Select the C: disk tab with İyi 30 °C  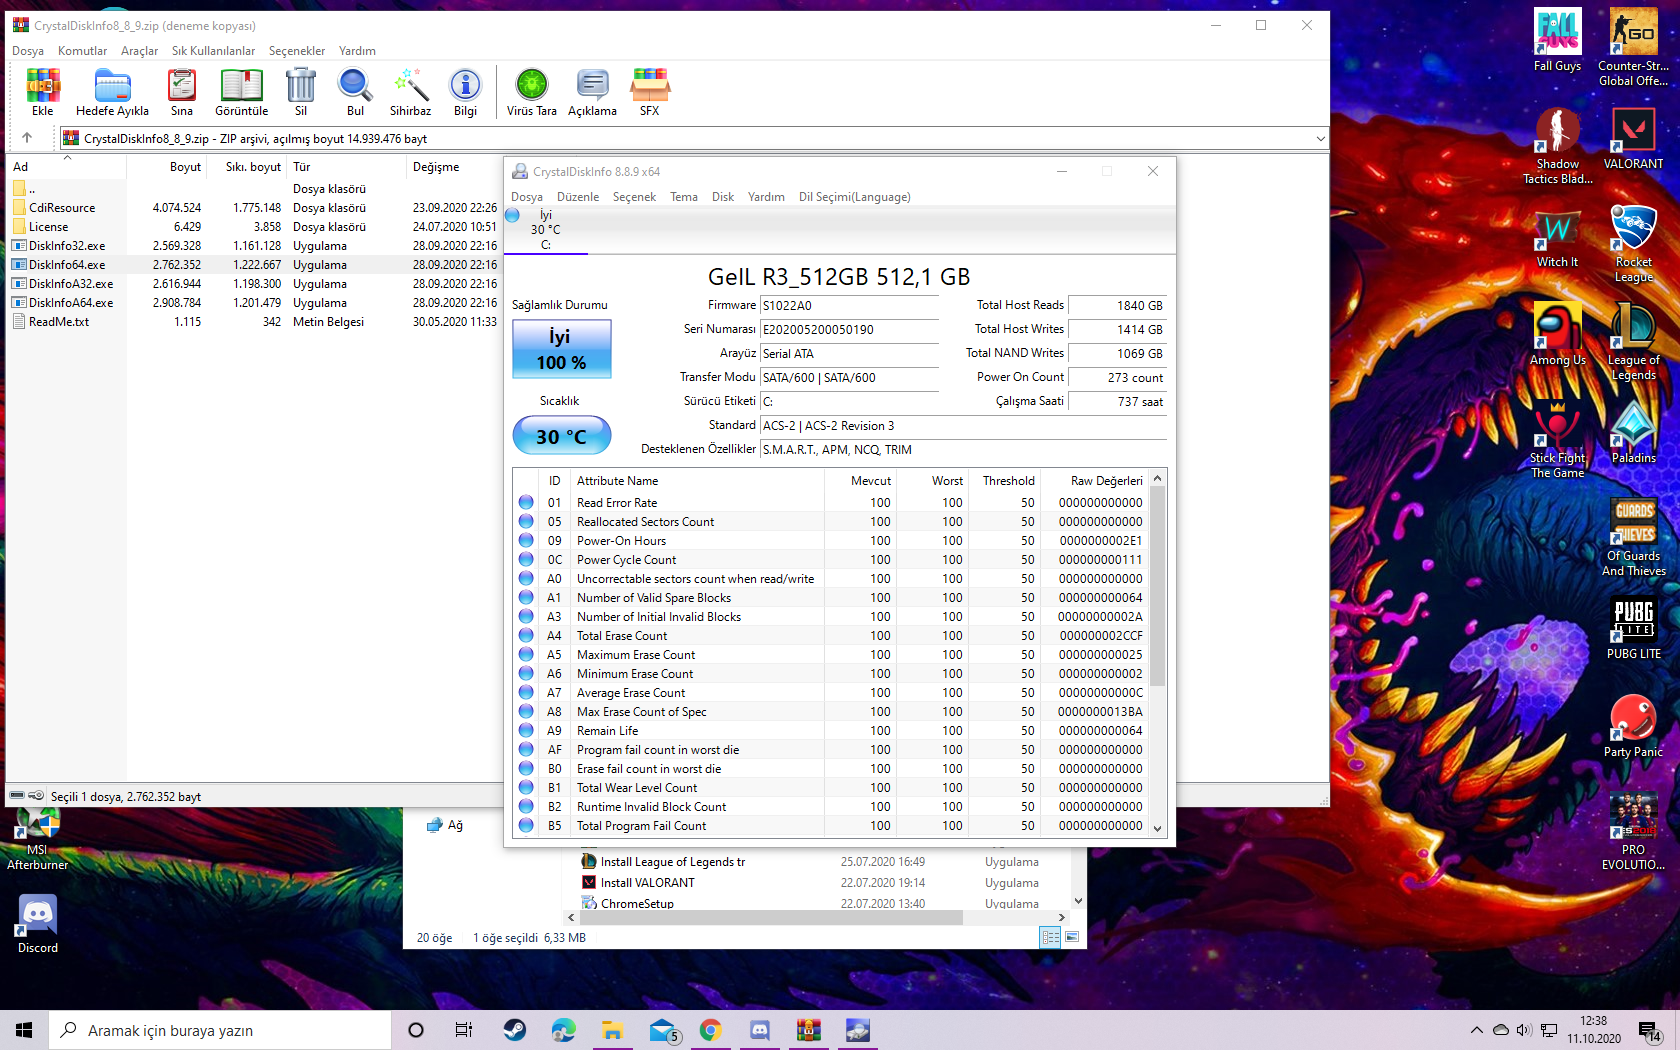(x=545, y=230)
